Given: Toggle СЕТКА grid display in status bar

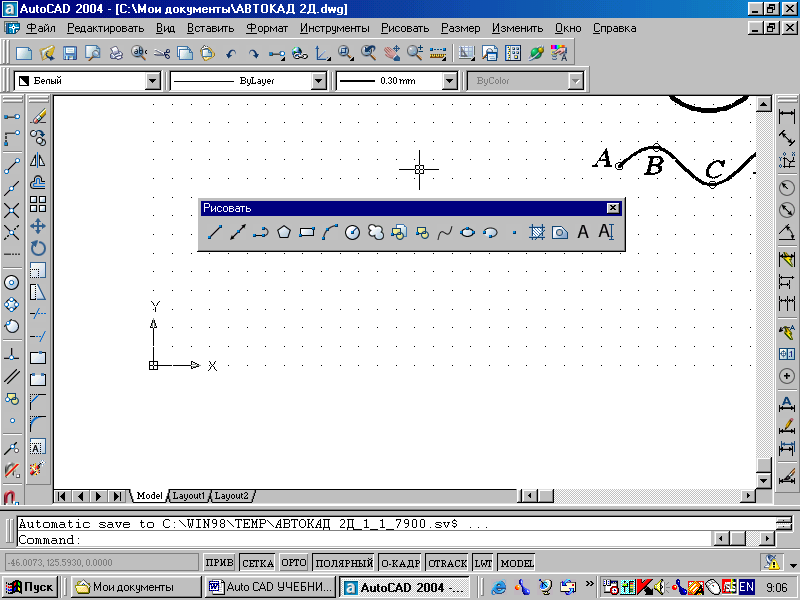Looking at the screenshot, I should pyautogui.click(x=257, y=563).
